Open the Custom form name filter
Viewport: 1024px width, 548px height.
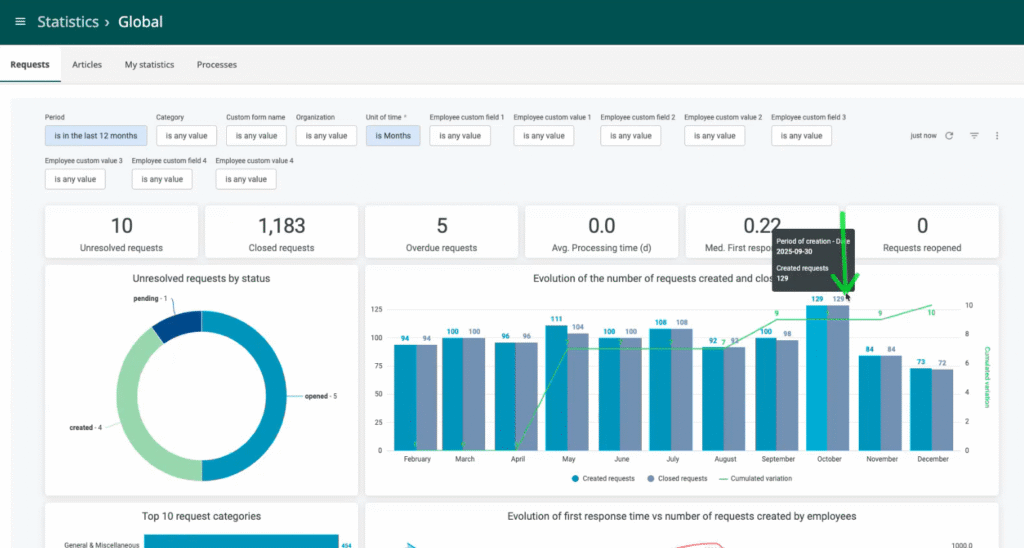click(x=256, y=136)
